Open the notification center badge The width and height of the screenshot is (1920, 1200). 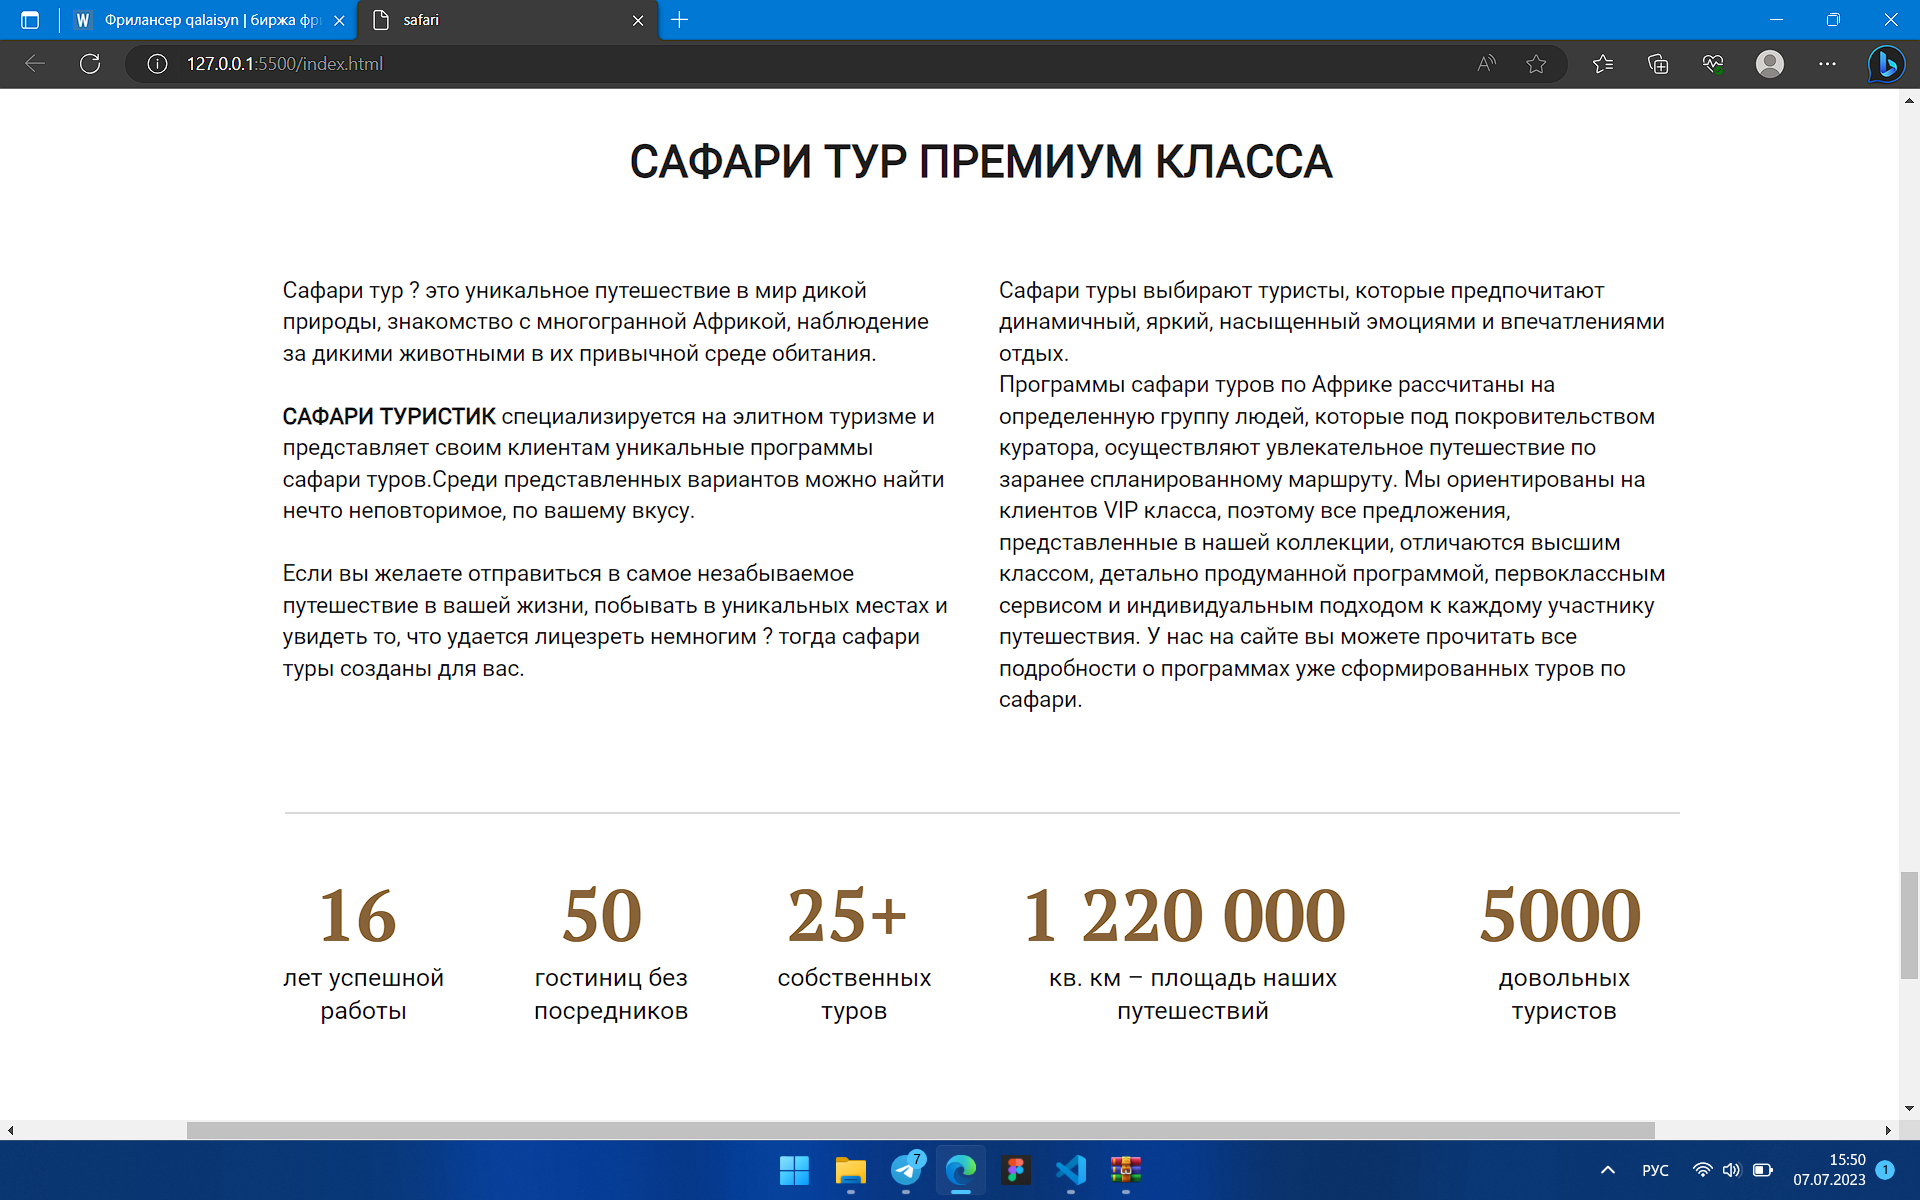click(x=1885, y=1170)
